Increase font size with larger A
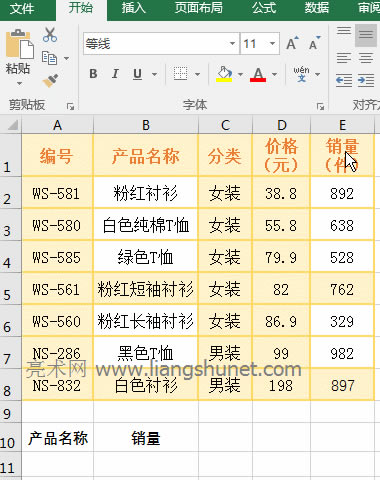This screenshot has width=380, height=480. click(292, 43)
